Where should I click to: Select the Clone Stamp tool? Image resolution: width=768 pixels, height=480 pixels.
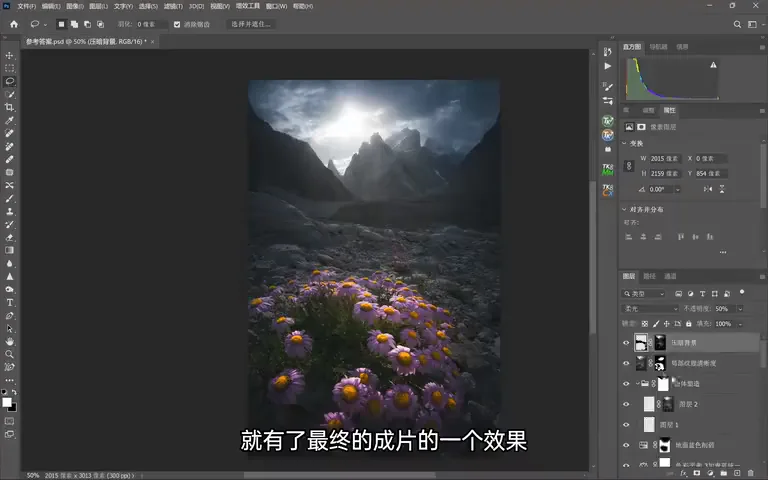pyautogui.click(x=9, y=212)
